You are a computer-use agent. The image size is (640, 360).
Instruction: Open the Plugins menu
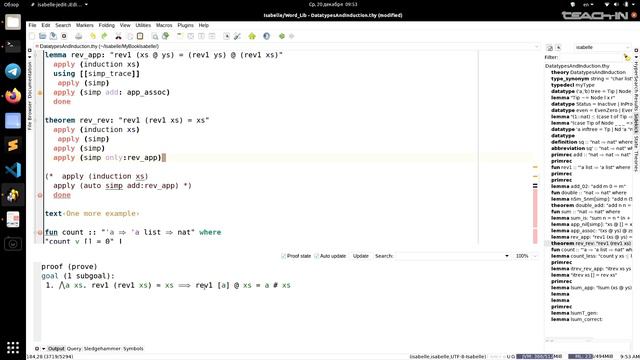point(185,25)
